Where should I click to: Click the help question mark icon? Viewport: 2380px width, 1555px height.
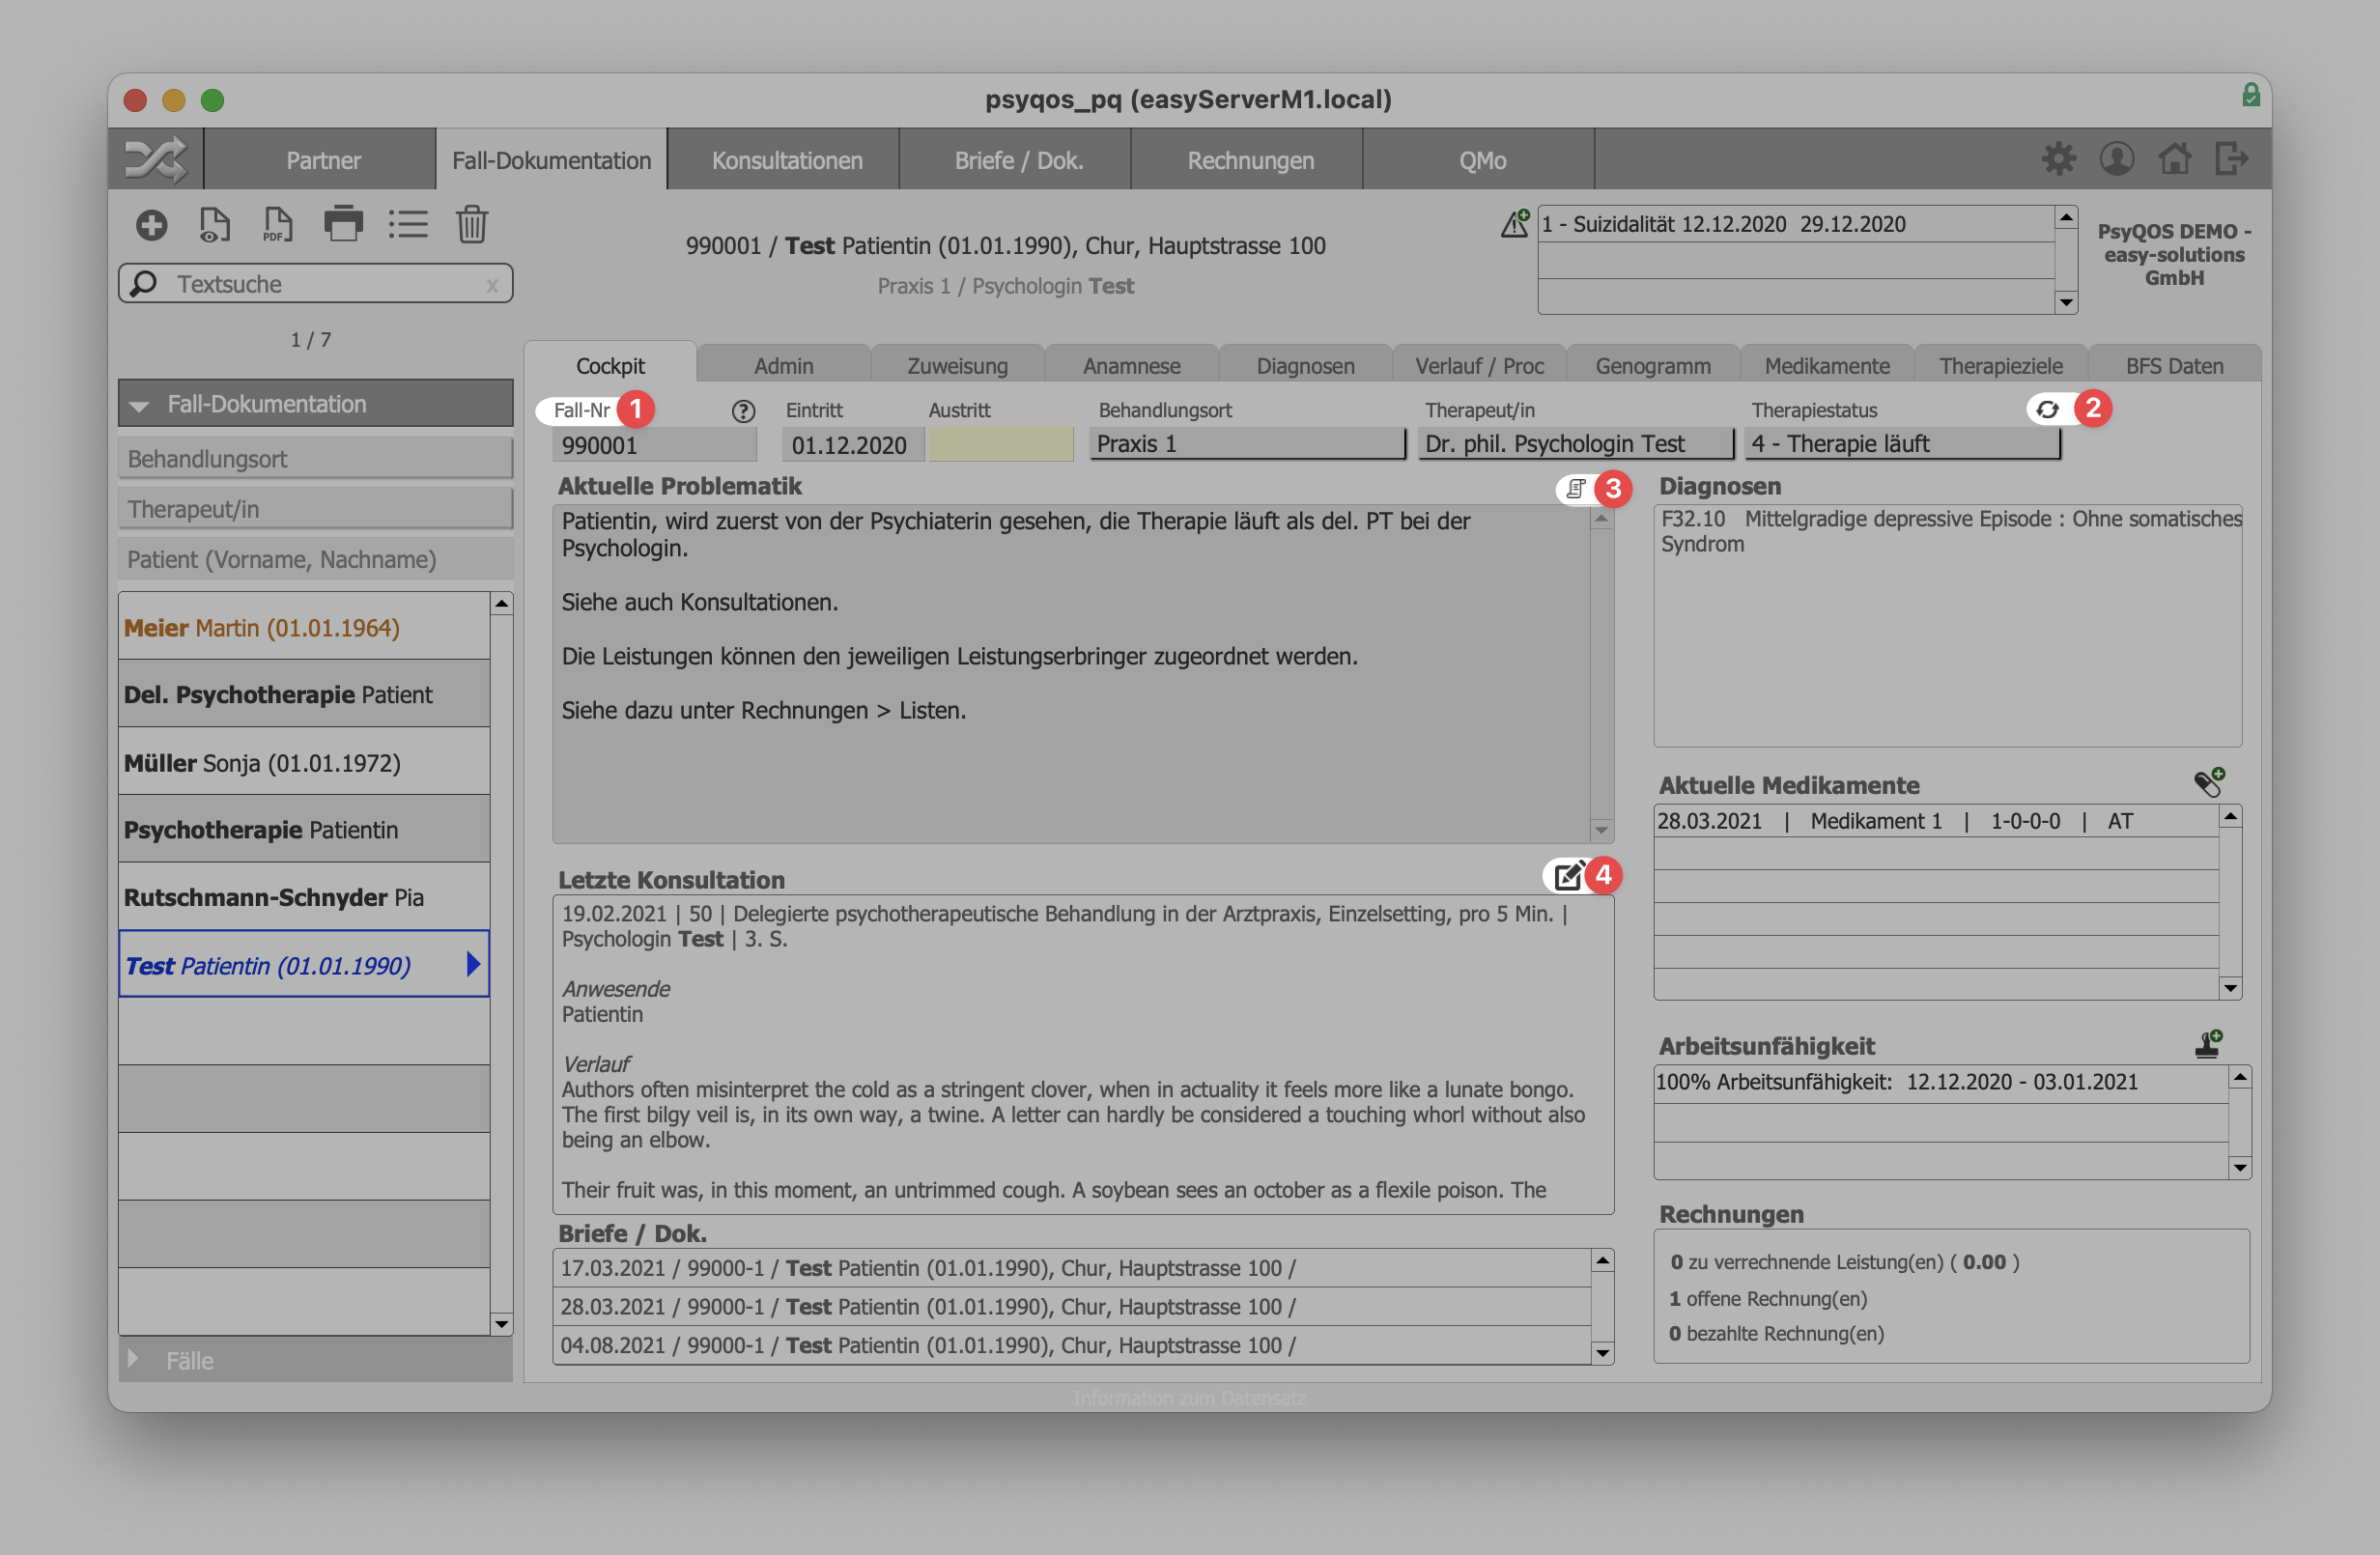pos(743,411)
